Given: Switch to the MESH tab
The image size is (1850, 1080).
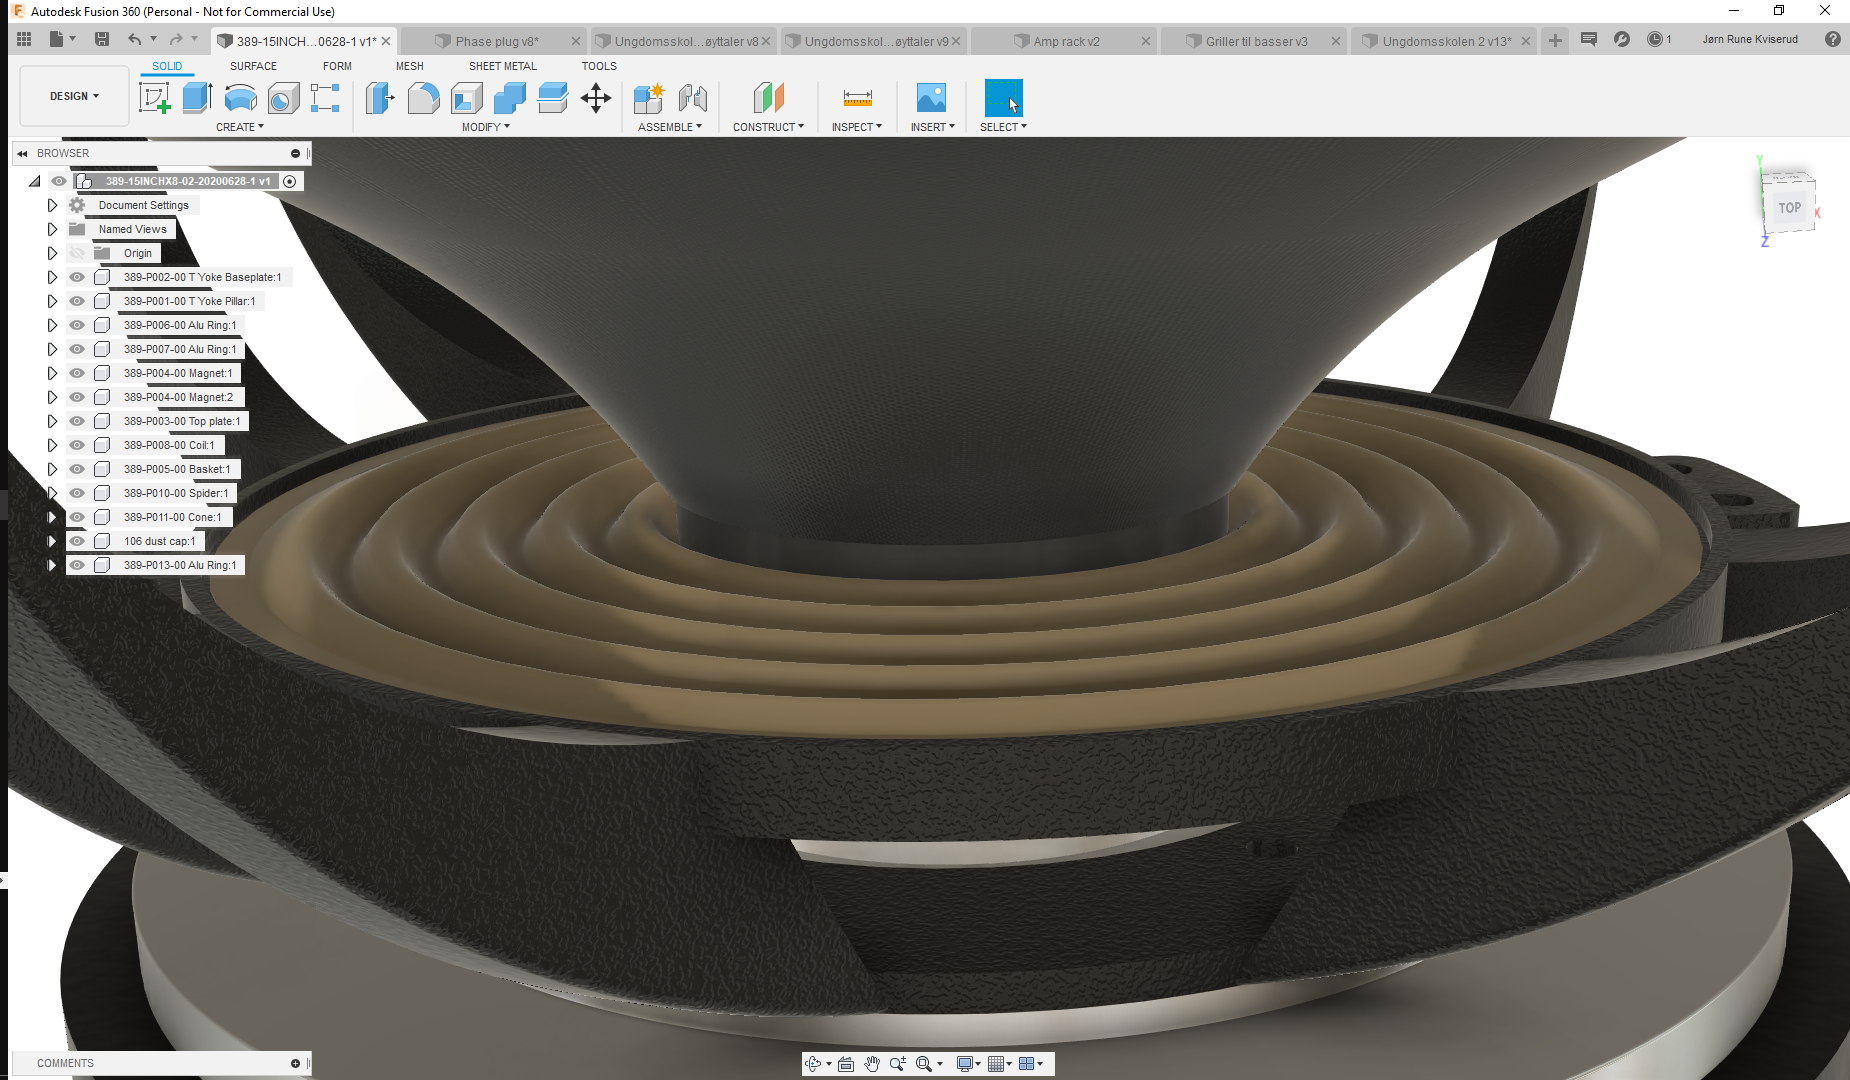Looking at the screenshot, I should (410, 66).
